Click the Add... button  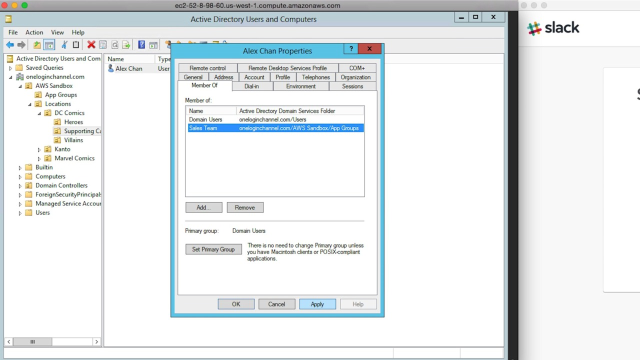click(x=204, y=207)
